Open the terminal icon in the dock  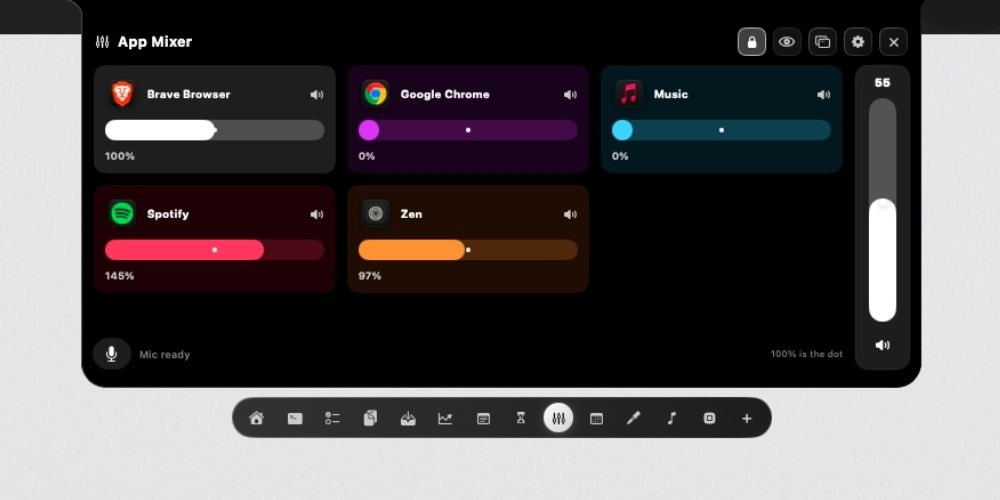[295, 418]
